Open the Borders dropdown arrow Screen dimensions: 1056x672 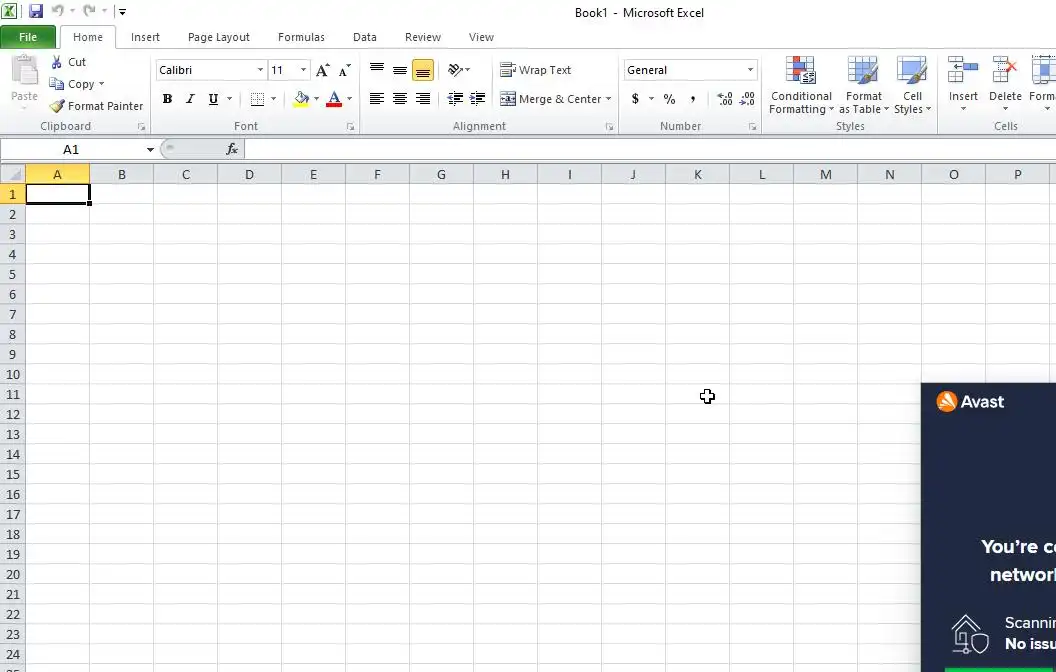pos(273,99)
